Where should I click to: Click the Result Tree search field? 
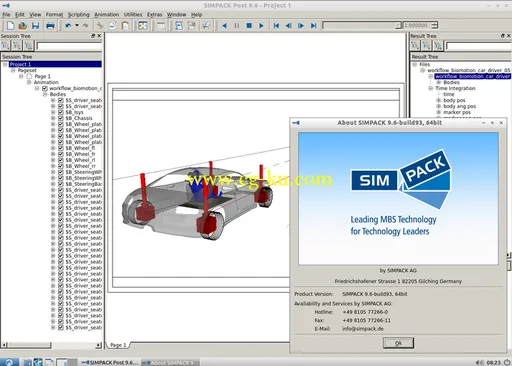pos(479,46)
